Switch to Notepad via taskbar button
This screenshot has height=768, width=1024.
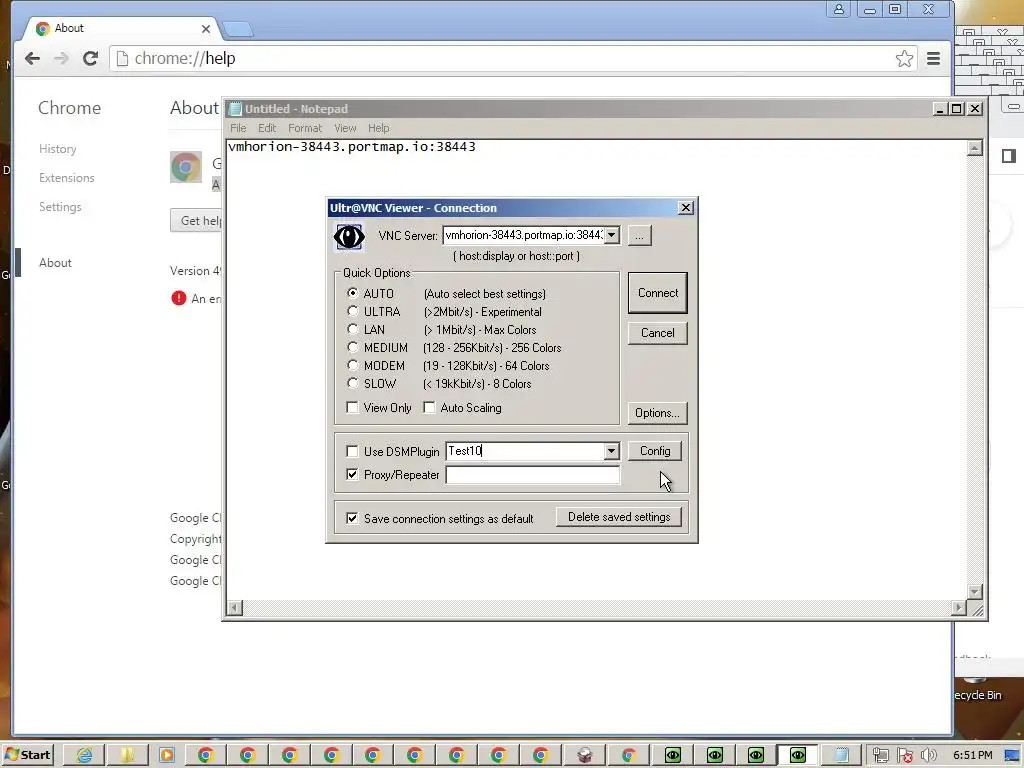click(x=840, y=756)
